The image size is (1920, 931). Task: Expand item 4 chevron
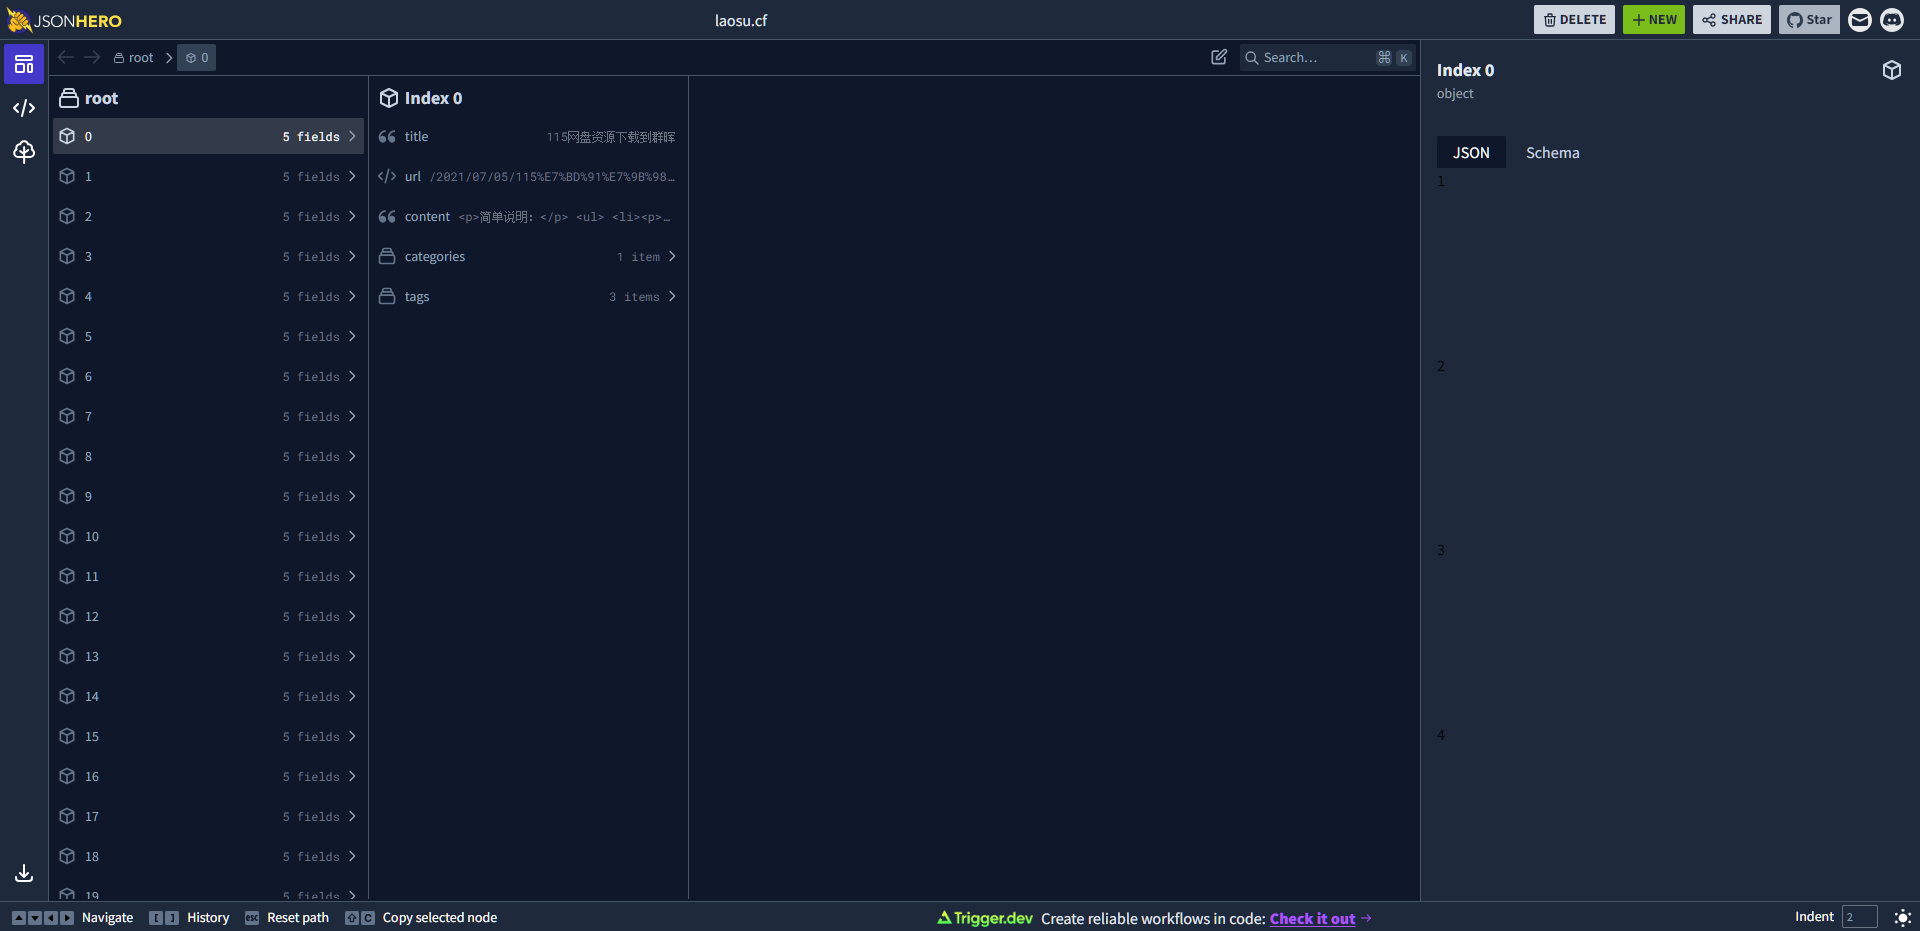pyautogui.click(x=352, y=296)
